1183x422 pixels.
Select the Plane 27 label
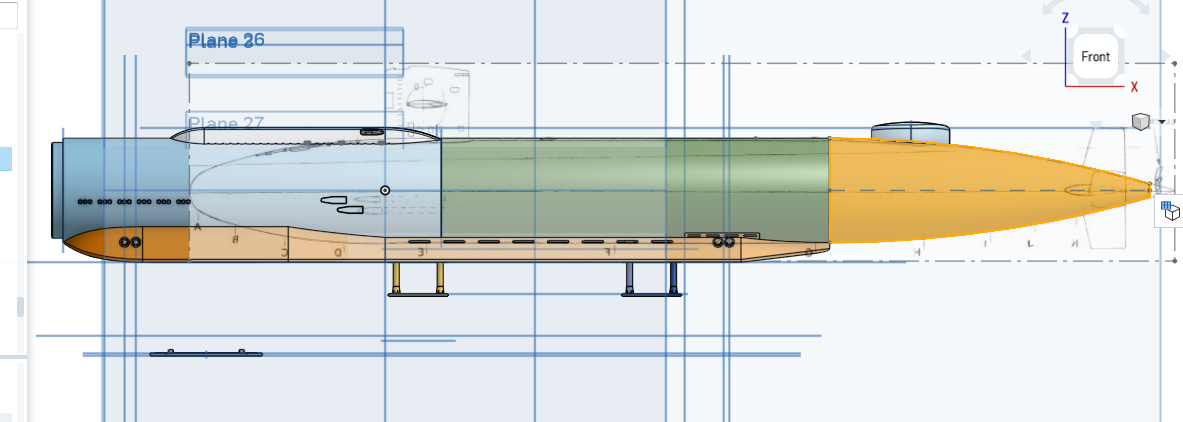tap(225, 124)
